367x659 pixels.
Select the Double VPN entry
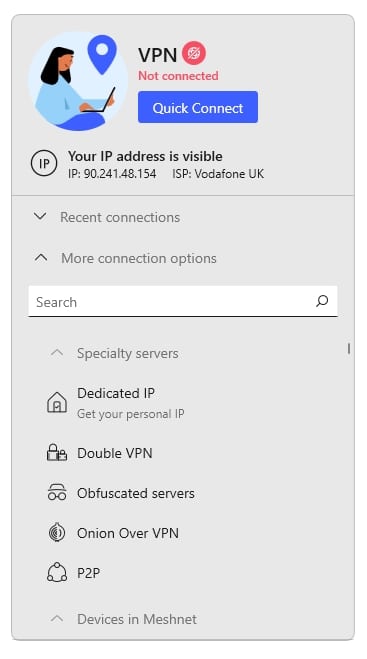[x=115, y=453]
